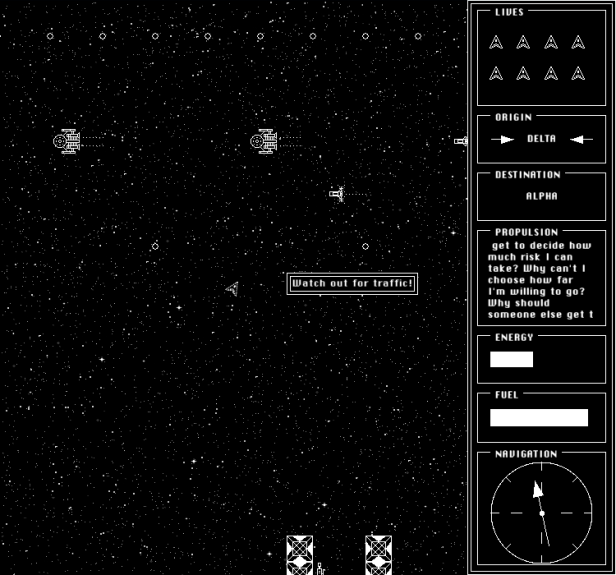
Task: Click the first life ship icon in bottom row
Action: point(496,73)
